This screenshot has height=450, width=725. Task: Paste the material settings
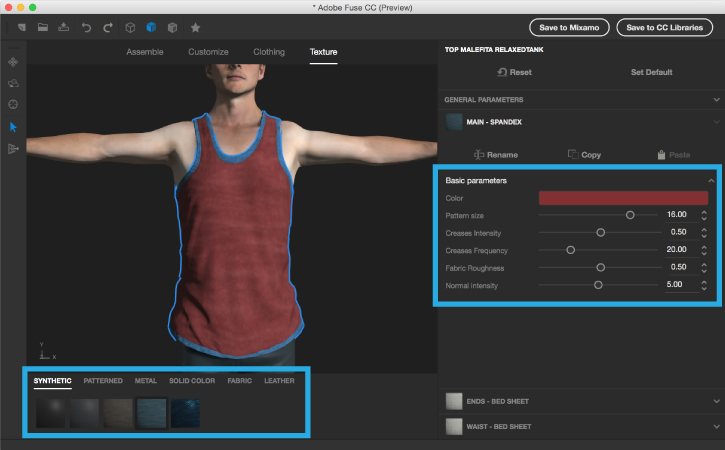(674, 155)
